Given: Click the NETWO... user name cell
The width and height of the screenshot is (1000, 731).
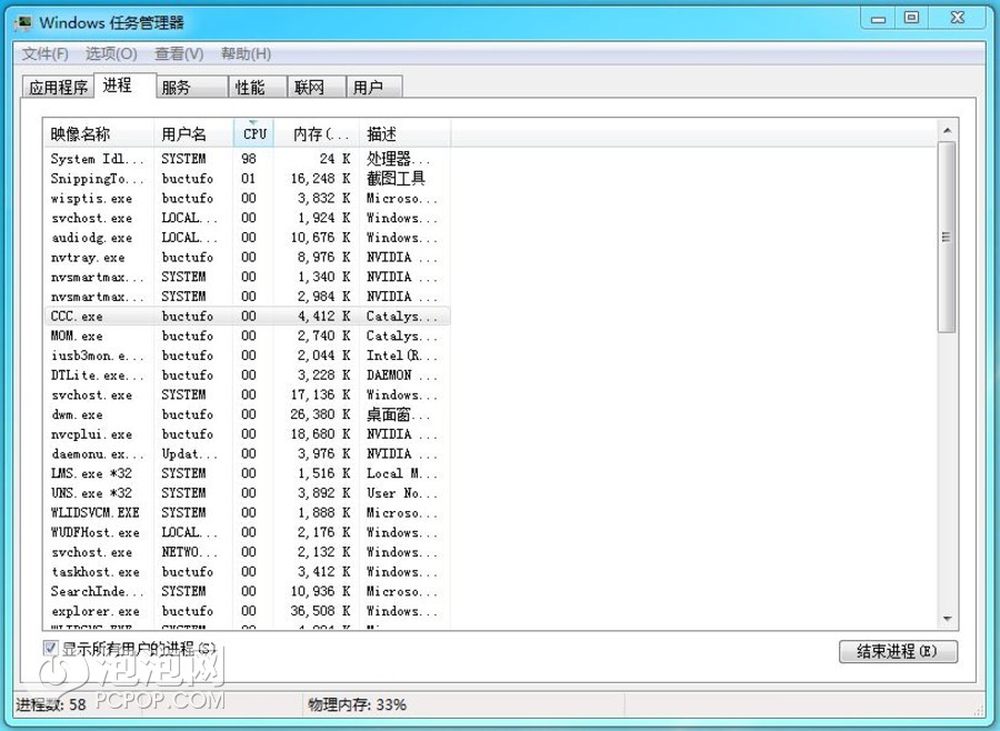Looking at the screenshot, I should [189, 552].
